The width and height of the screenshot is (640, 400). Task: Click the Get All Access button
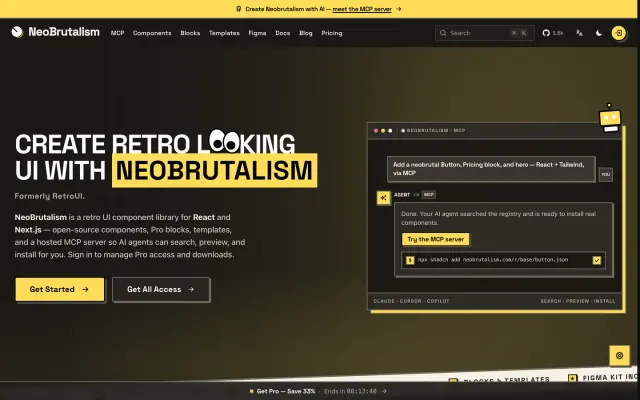tap(161, 289)
